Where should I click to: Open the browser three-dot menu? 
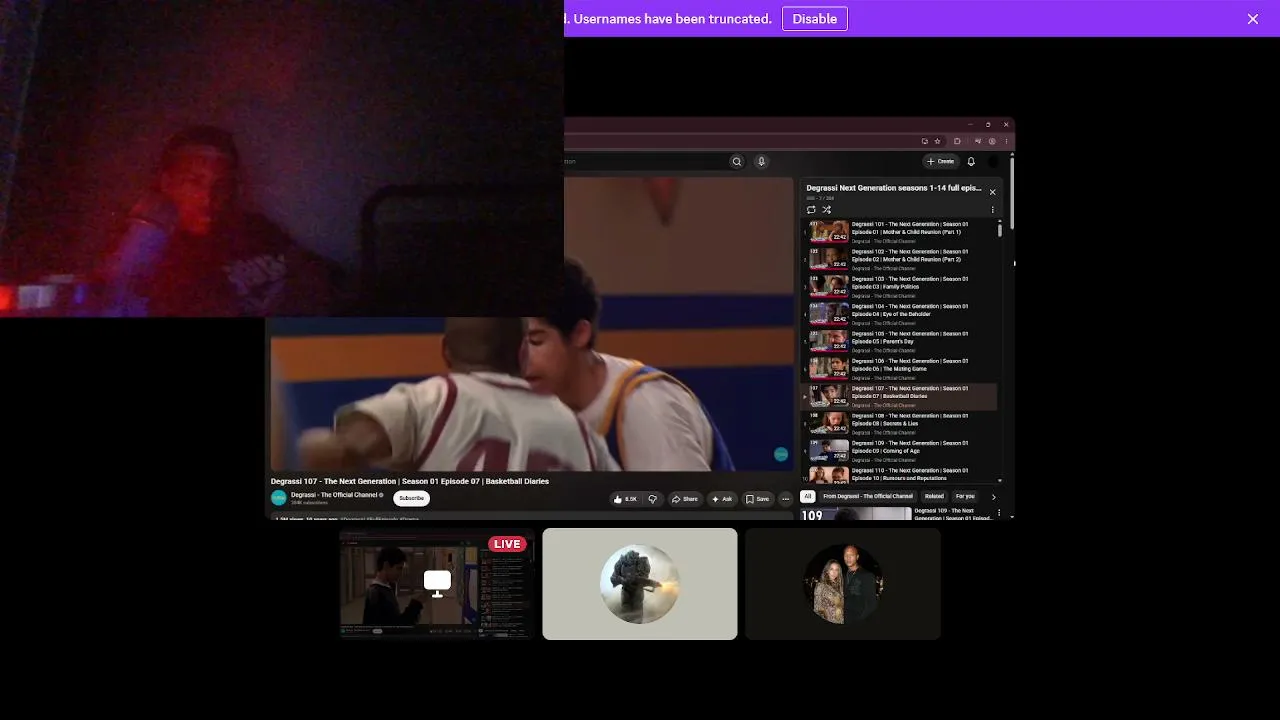[x=1006, y=141]
